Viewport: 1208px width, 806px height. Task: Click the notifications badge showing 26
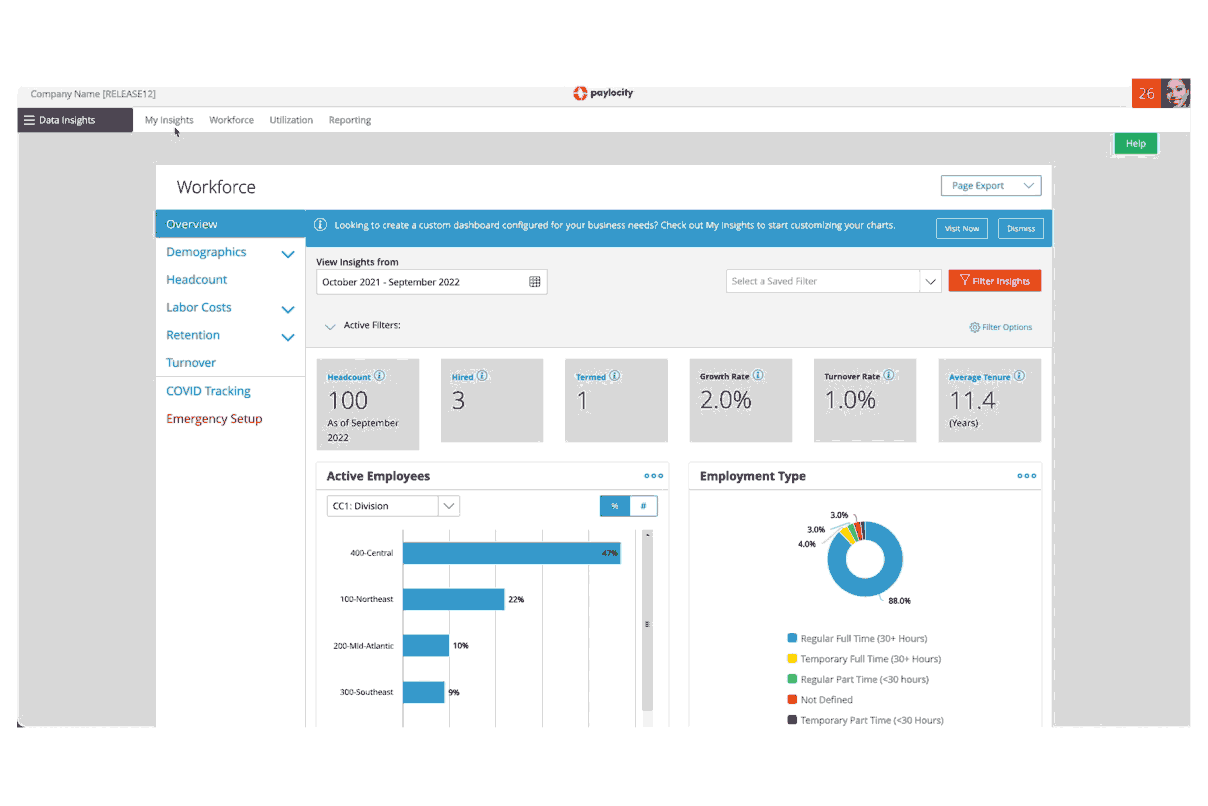click(x=1146, y=93)
